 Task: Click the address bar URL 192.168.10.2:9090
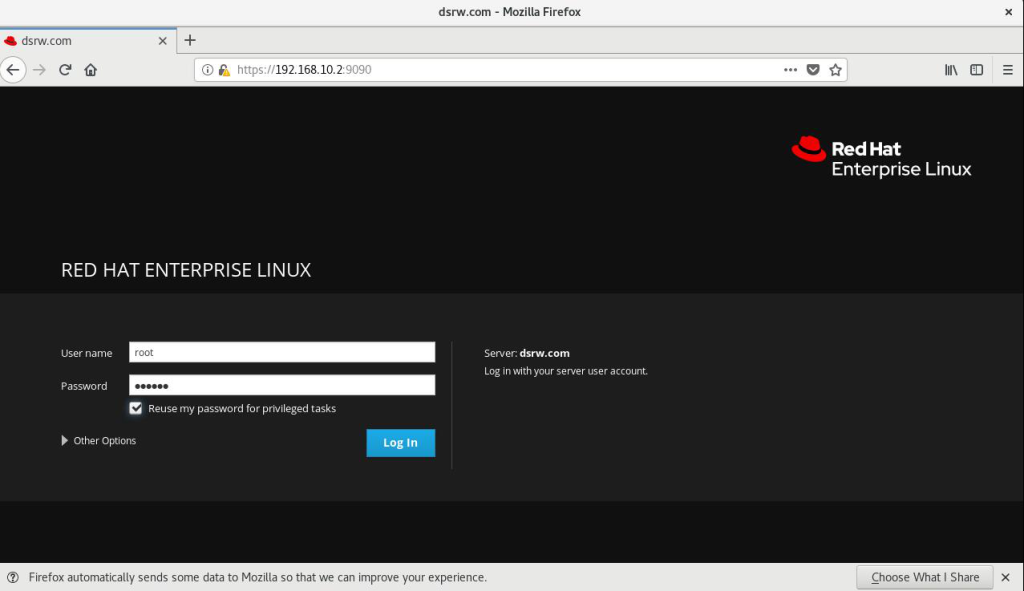click(x=304, y=70)
